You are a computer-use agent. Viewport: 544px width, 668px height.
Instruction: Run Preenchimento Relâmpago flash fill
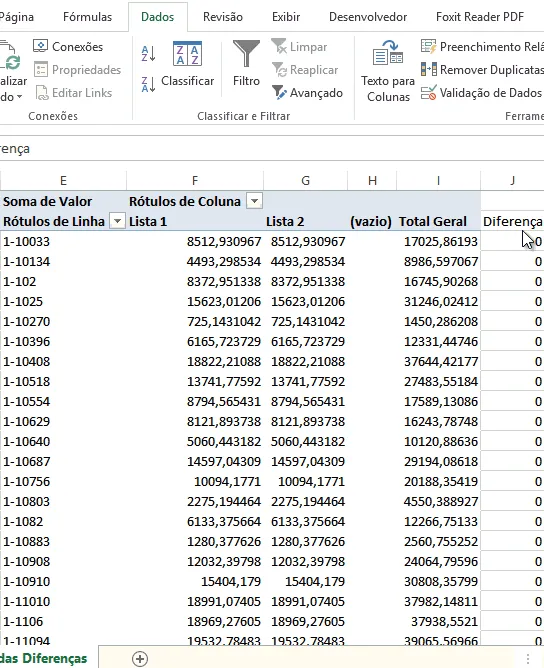tap(482, 46)
